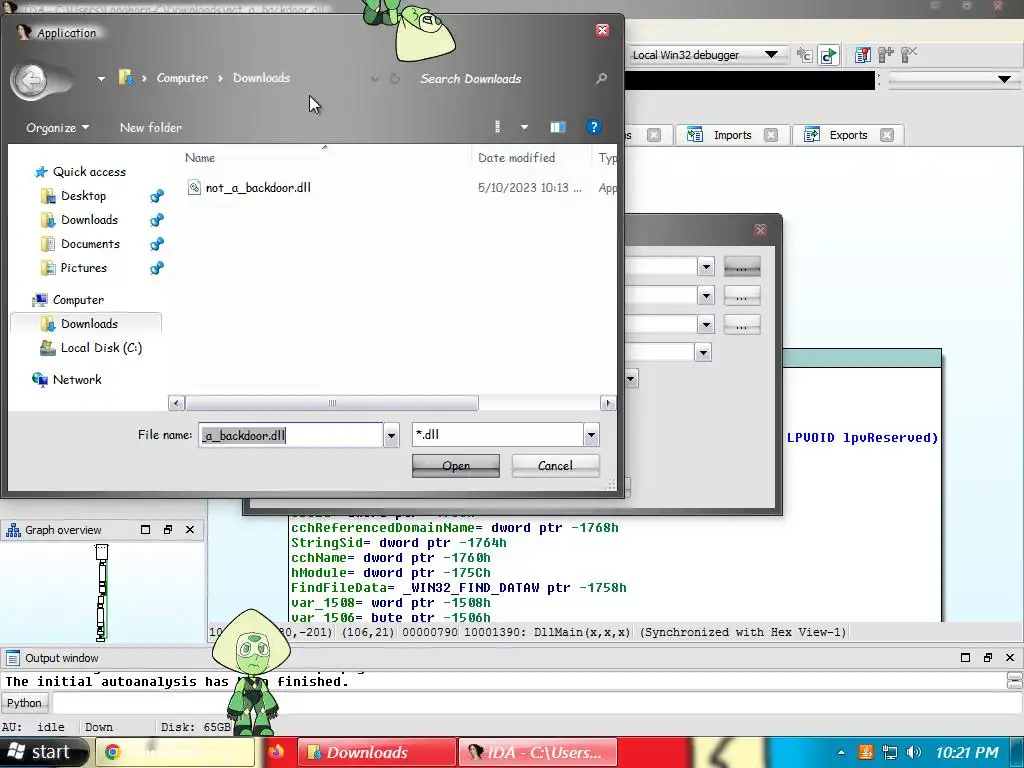The width and height of the screenshot is (1024, 768).
Task: Click the add watch toolbar icon
Action: [886, 55]
